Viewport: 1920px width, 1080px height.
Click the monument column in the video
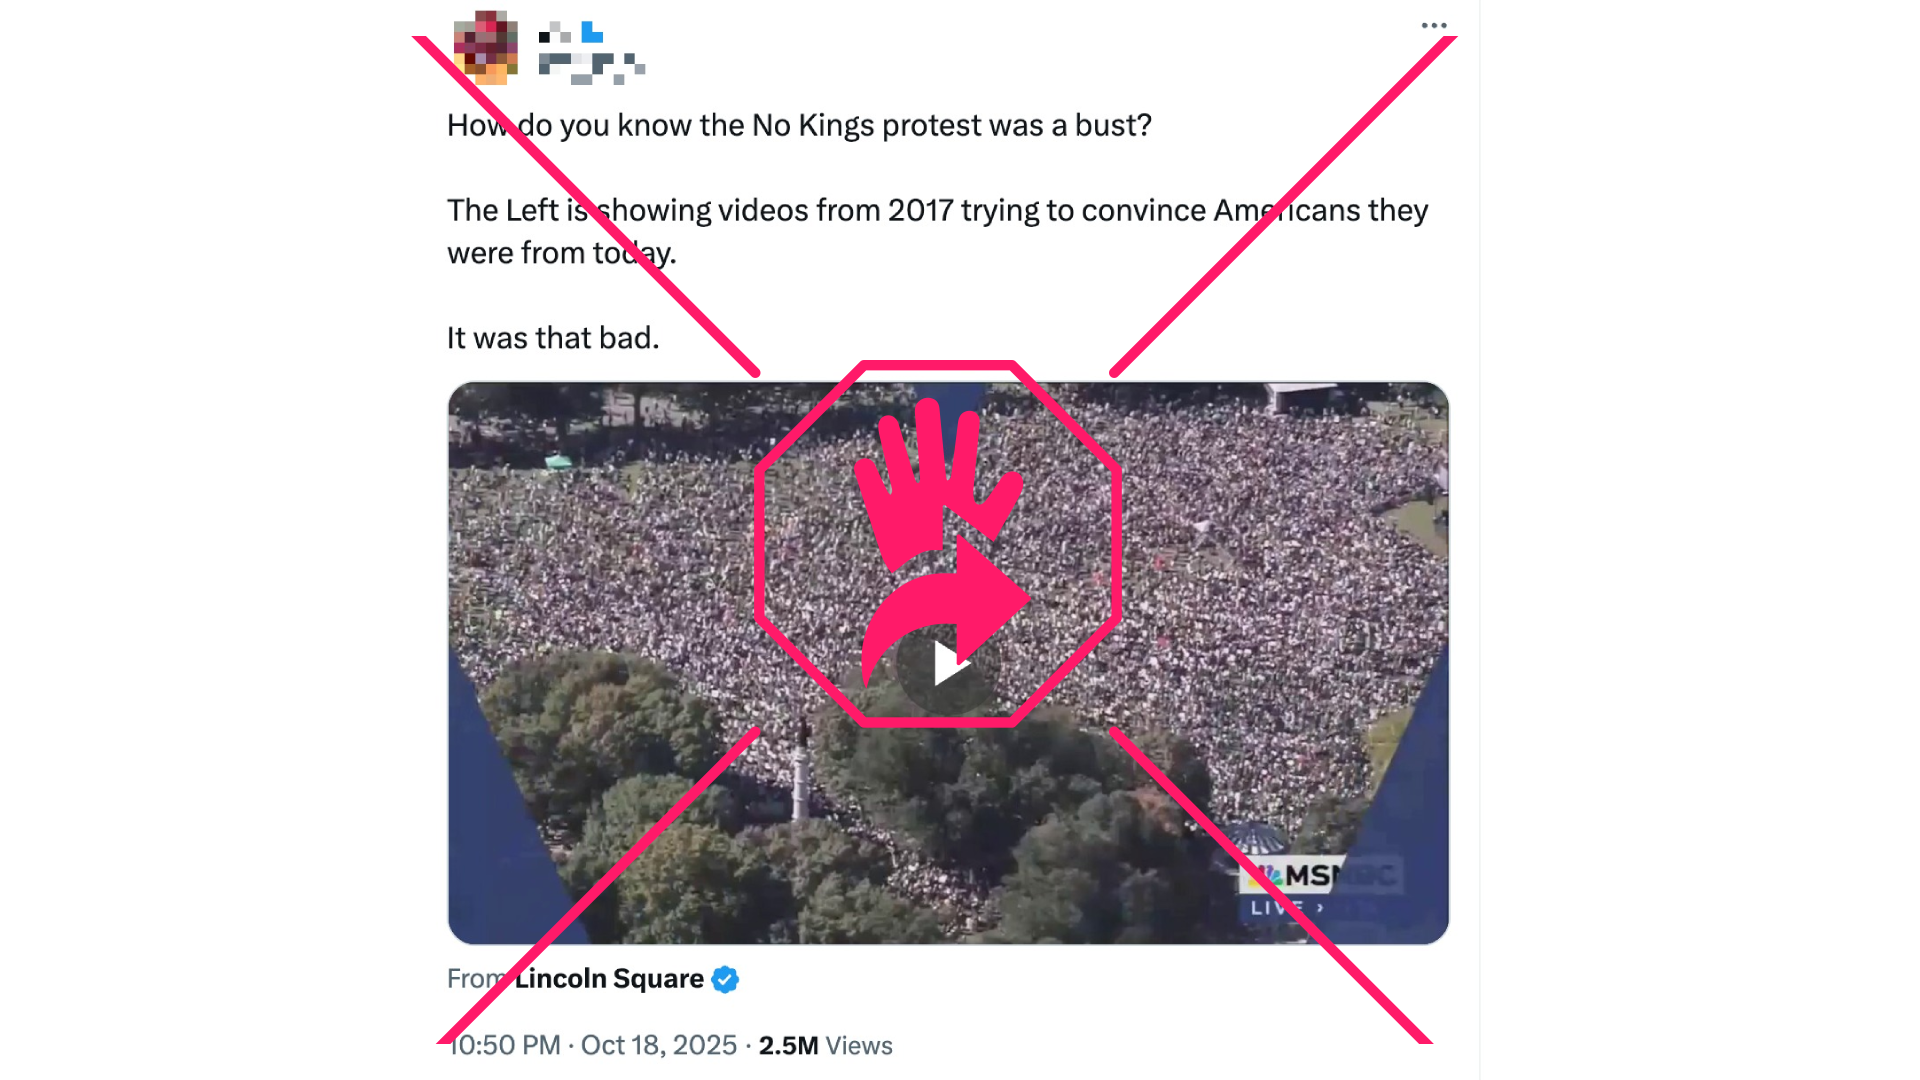[x=800, y=770]
